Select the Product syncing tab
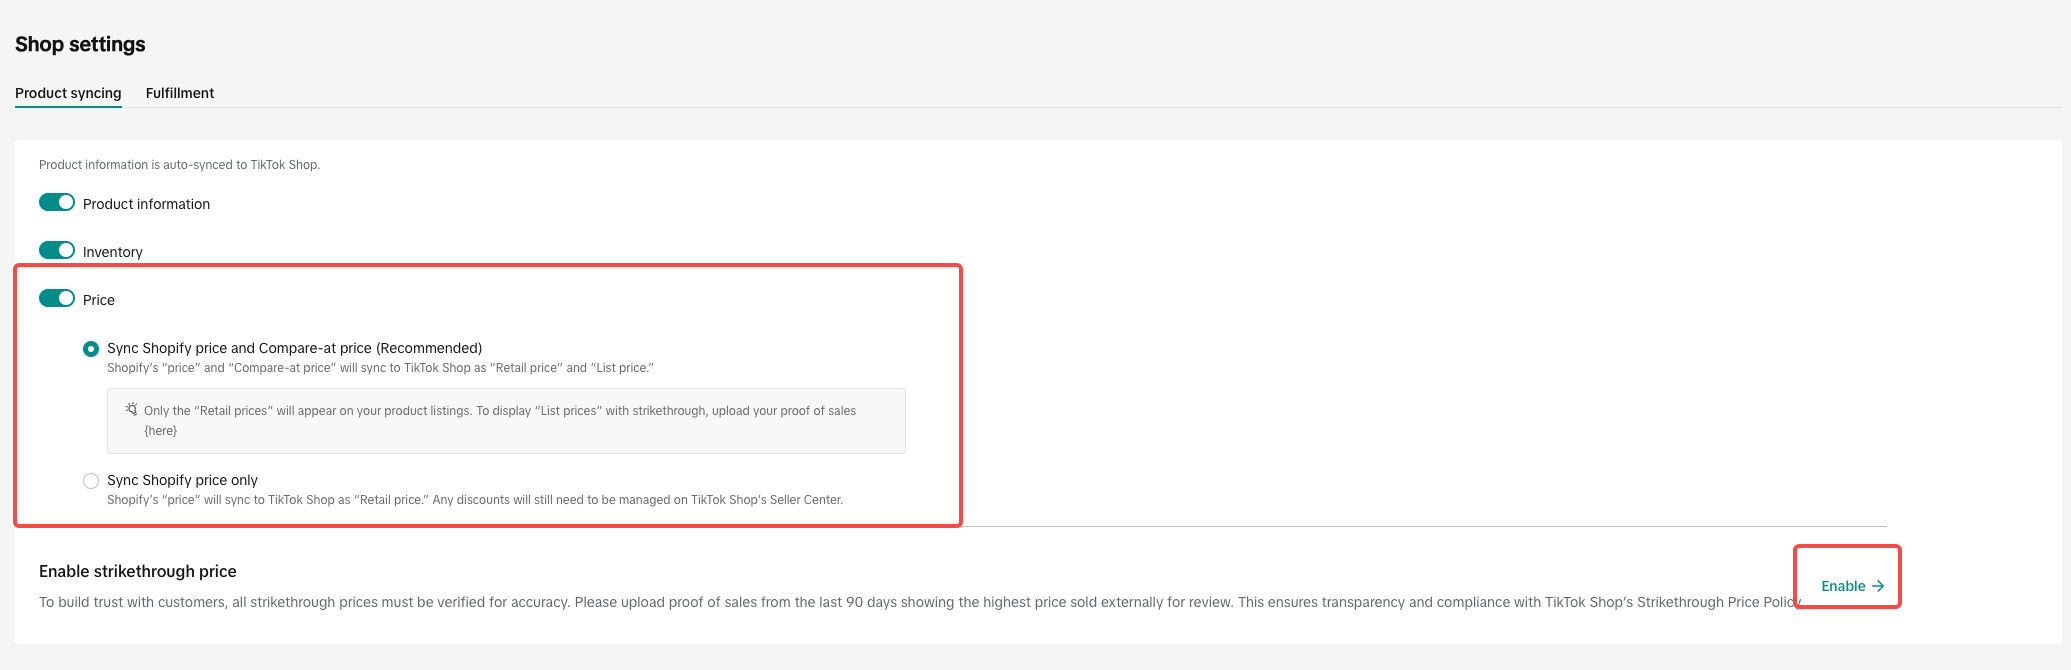2071x670 pixels. 68,93
